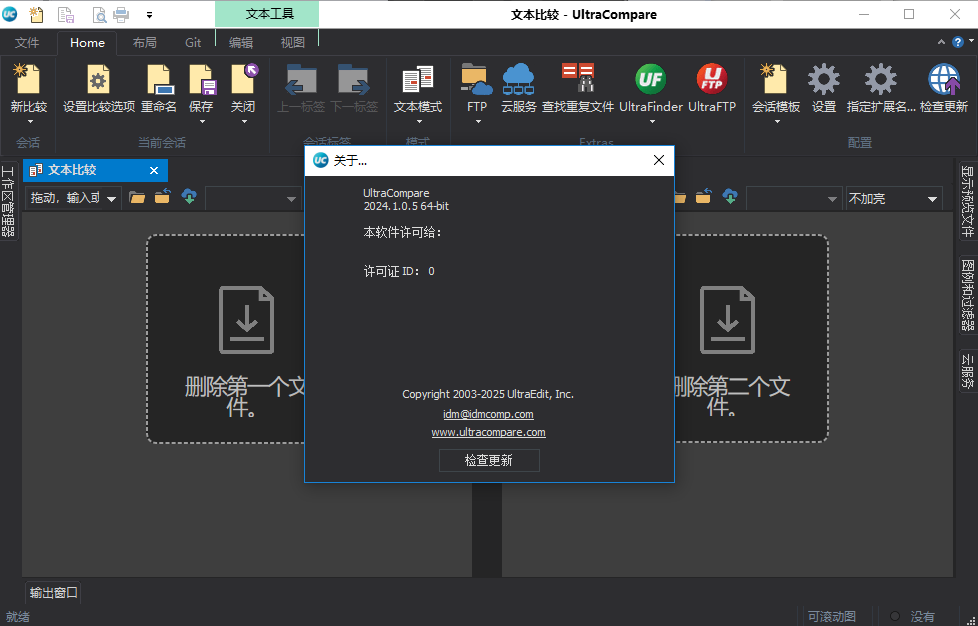The image size is (978, 626).
Task: Show the 输出窗口 at the bottom
Action: coord(52,592)
